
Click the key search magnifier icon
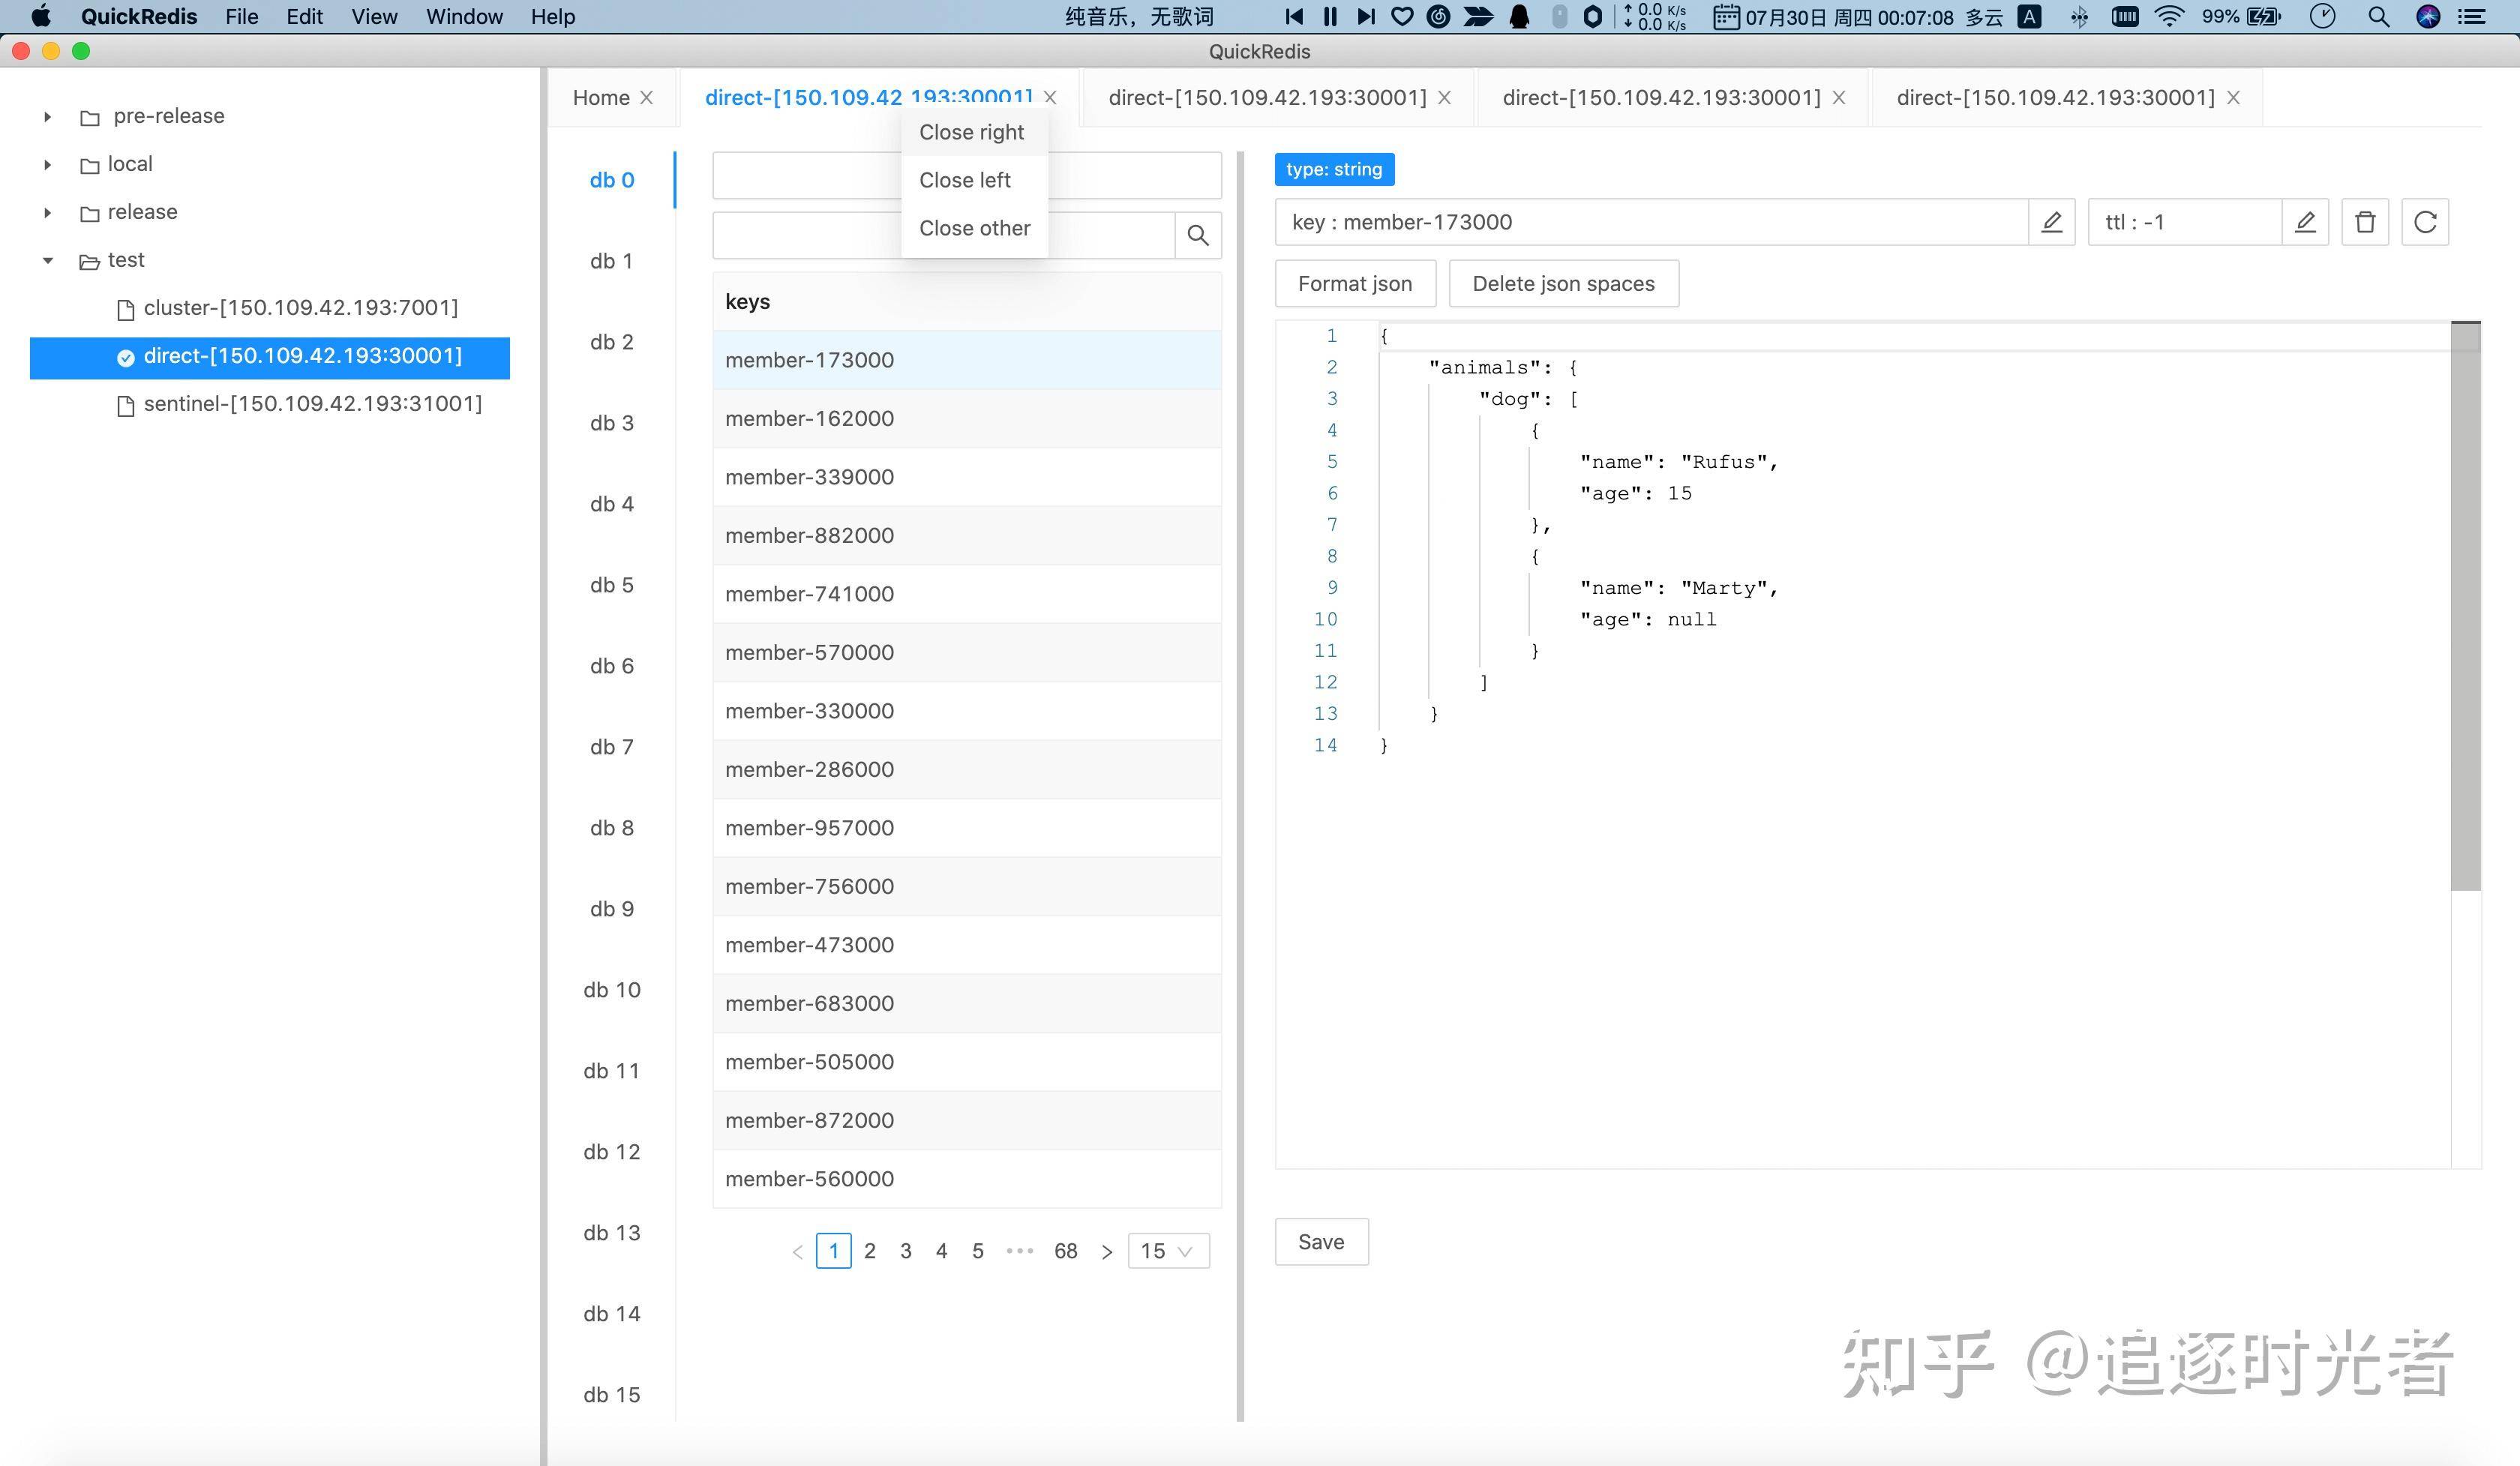[1198, 235]
